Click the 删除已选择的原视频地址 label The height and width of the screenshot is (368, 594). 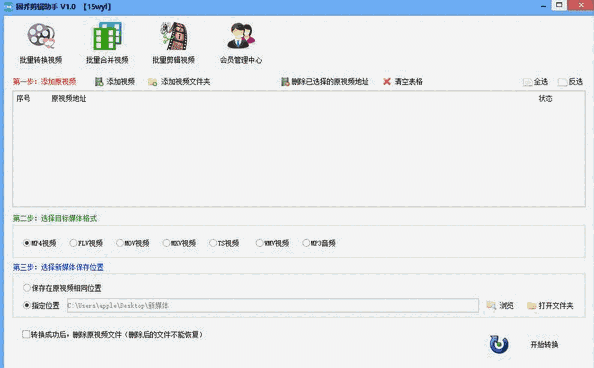330,81
